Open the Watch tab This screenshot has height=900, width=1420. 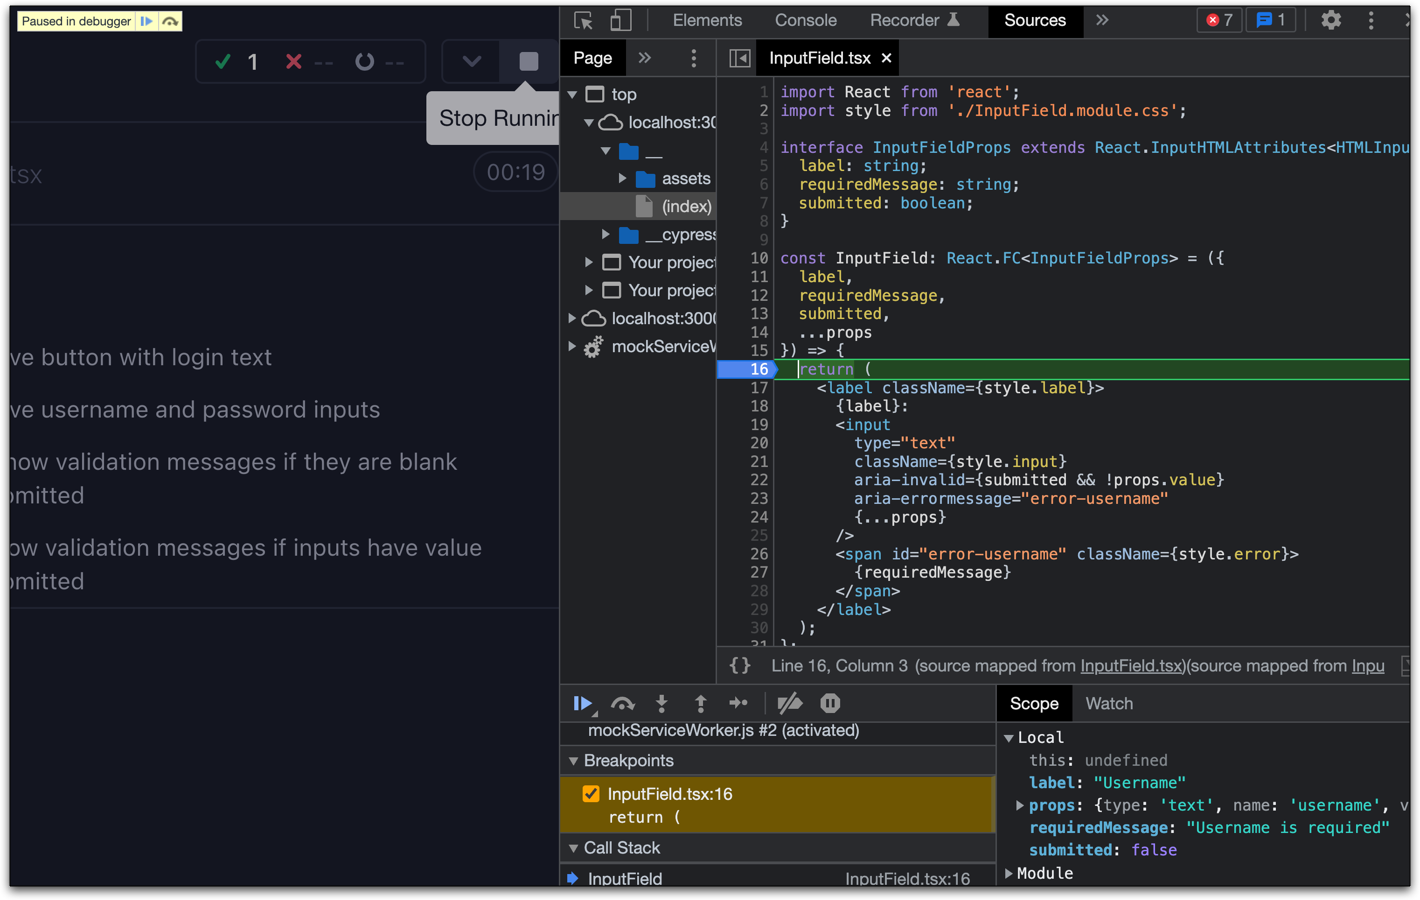pyautogui.click(x=1108, y=703)
